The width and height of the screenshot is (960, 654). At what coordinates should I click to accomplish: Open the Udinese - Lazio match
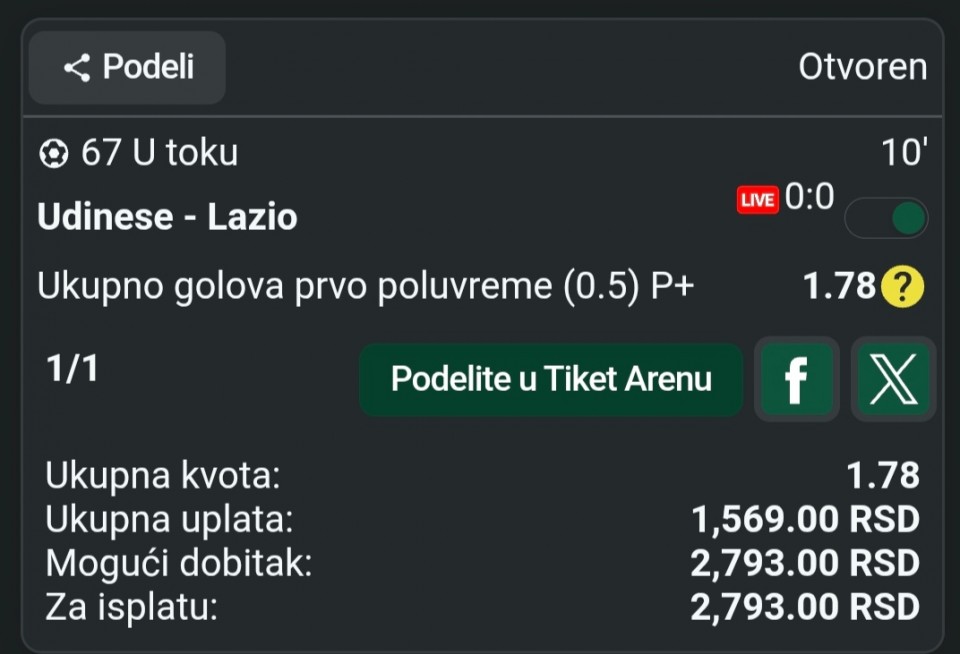pyautogui.click(x=167, y=218)
